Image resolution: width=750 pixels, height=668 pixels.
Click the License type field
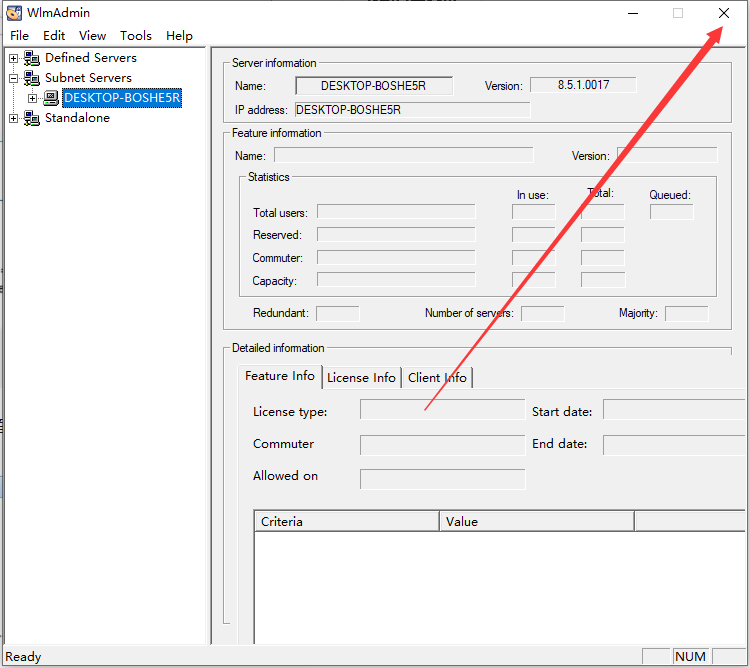tap(442, 411)
